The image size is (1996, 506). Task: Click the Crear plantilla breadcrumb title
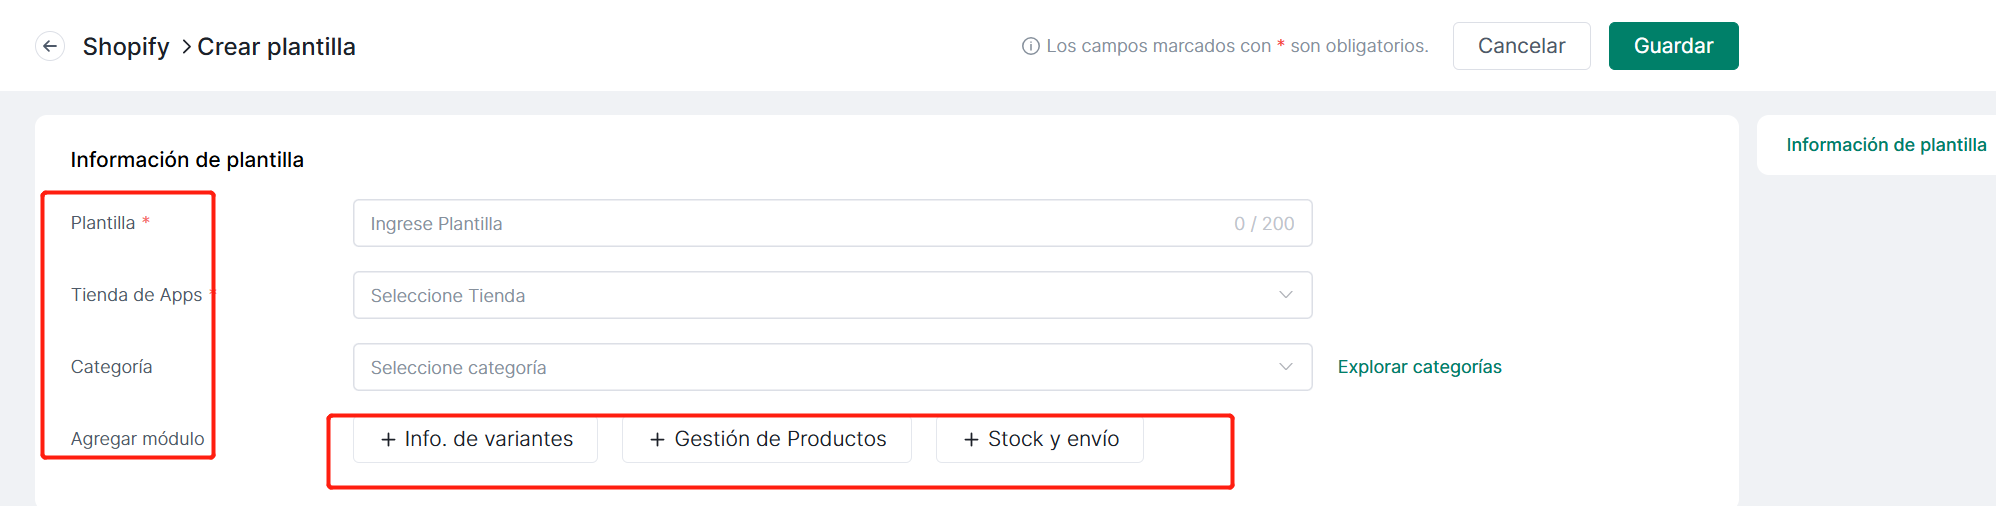point(276,47)
